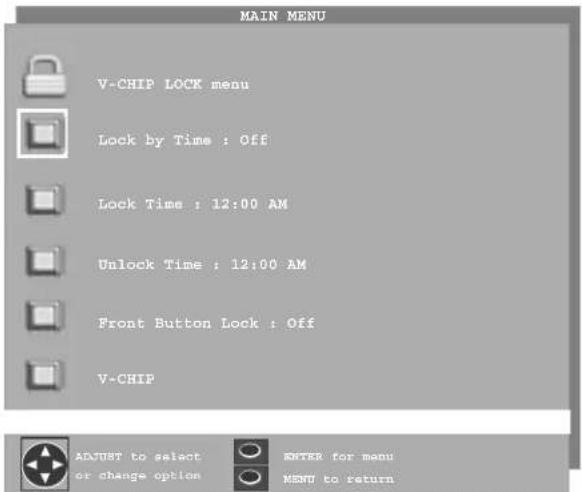Select the Front Button Lock square icon

[44, 316]
